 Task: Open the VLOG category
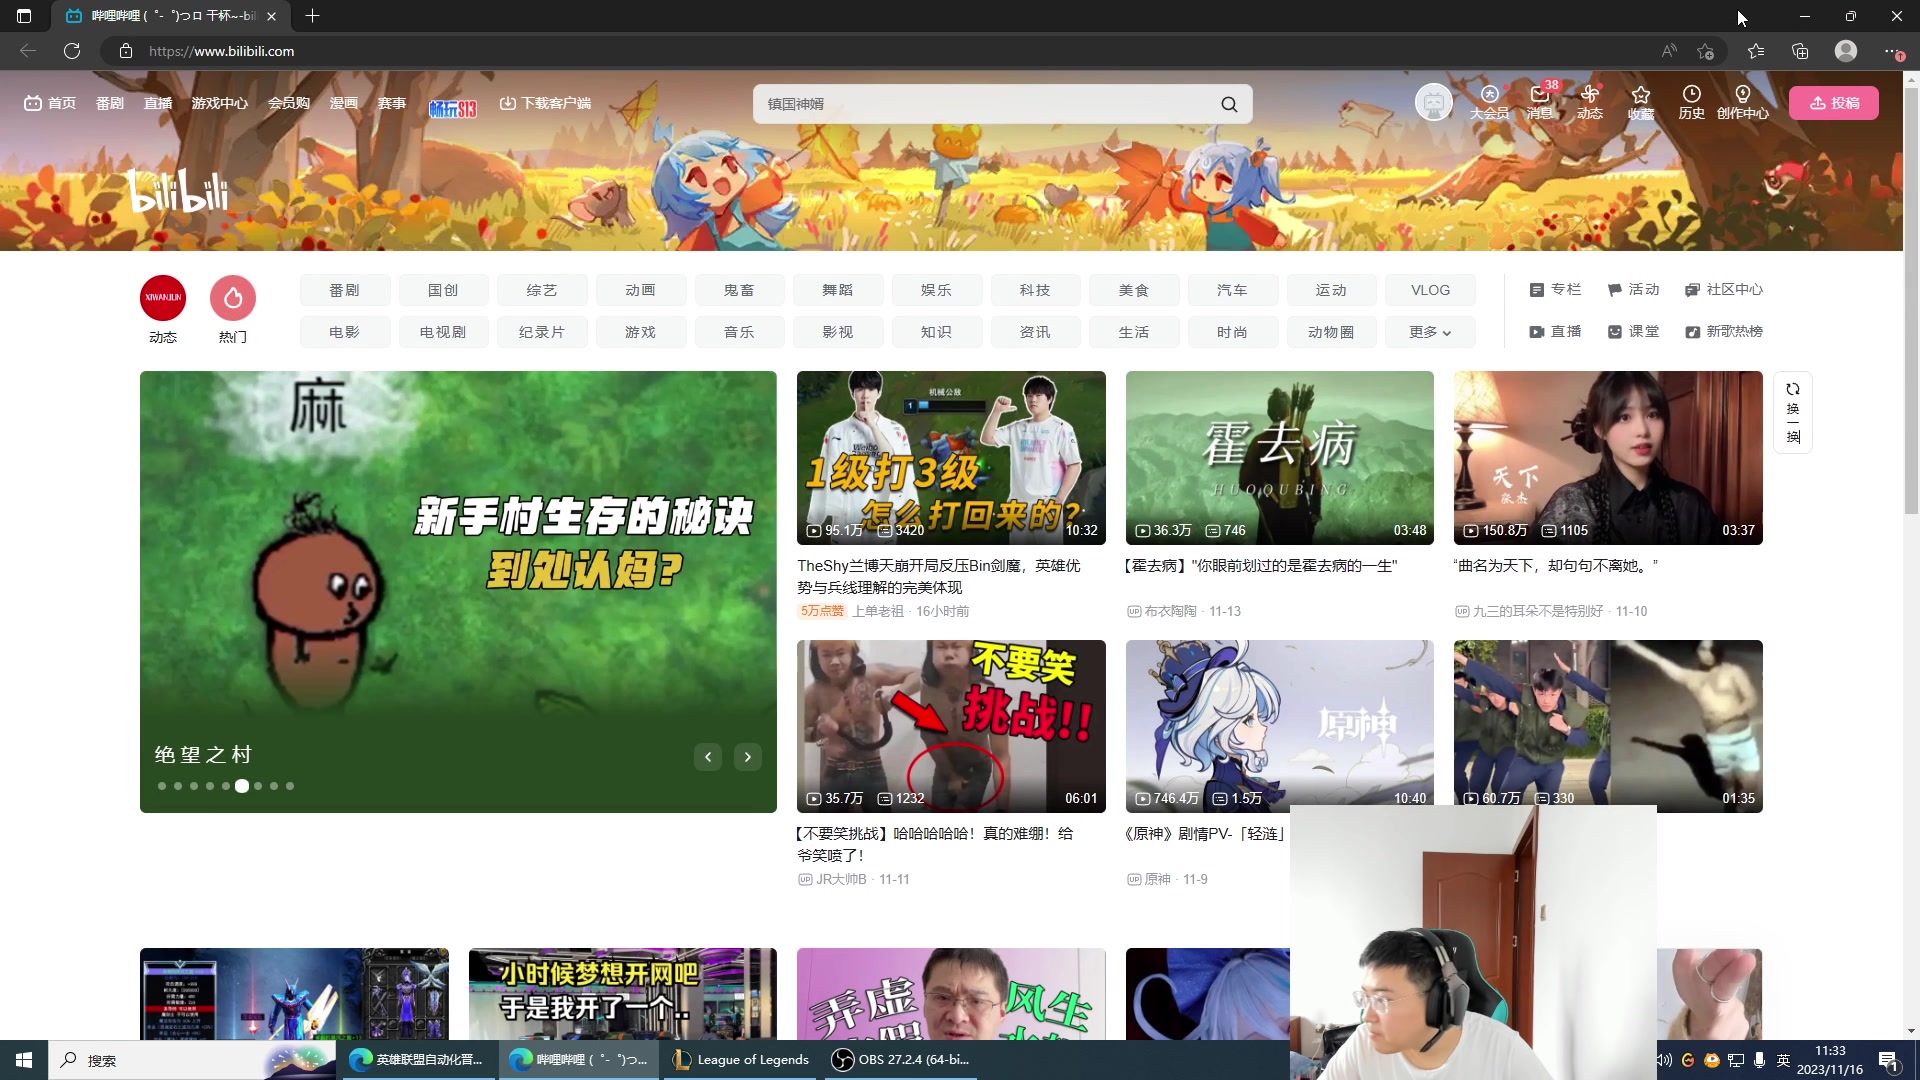pos(1430,290)
